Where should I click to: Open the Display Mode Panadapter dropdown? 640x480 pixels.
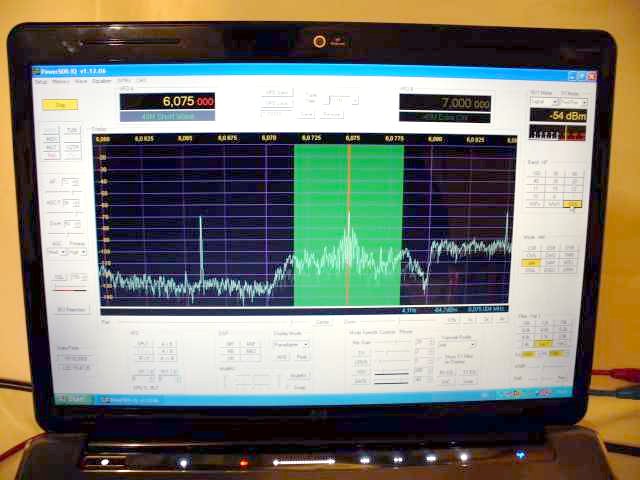tap(291, 344)
